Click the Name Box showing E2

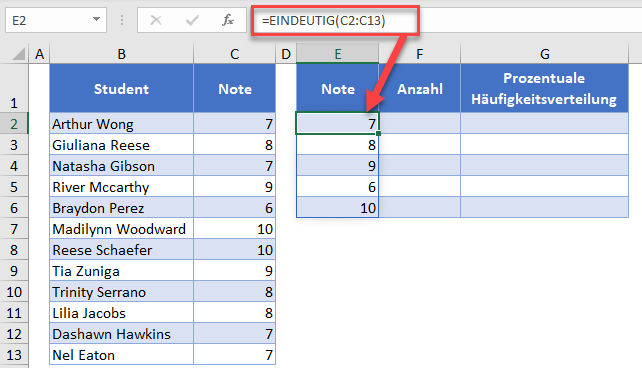coord(56,20)
